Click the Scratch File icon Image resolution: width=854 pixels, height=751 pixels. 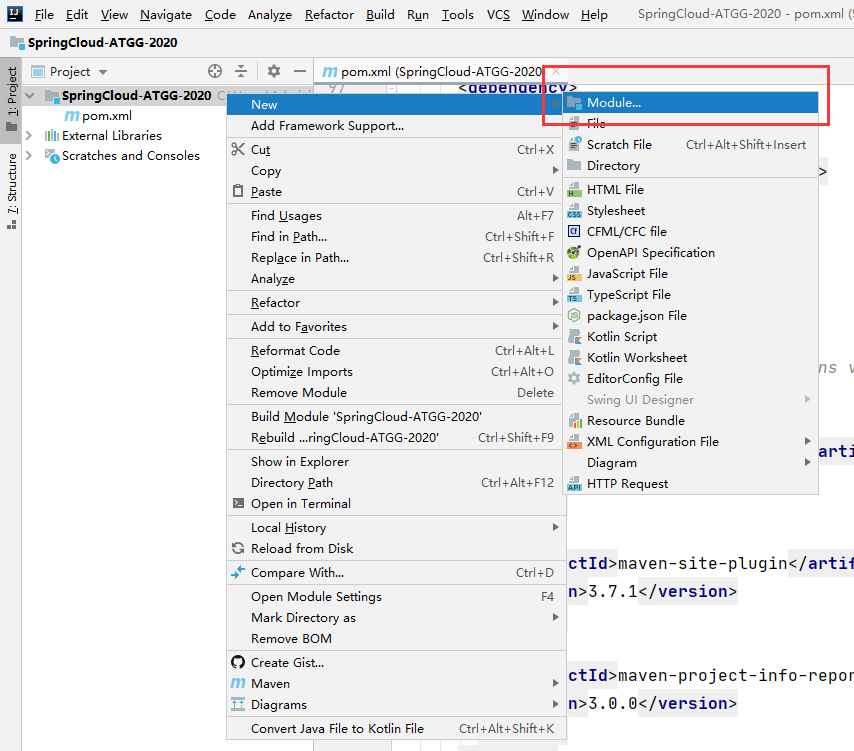(x=574, y=144)
